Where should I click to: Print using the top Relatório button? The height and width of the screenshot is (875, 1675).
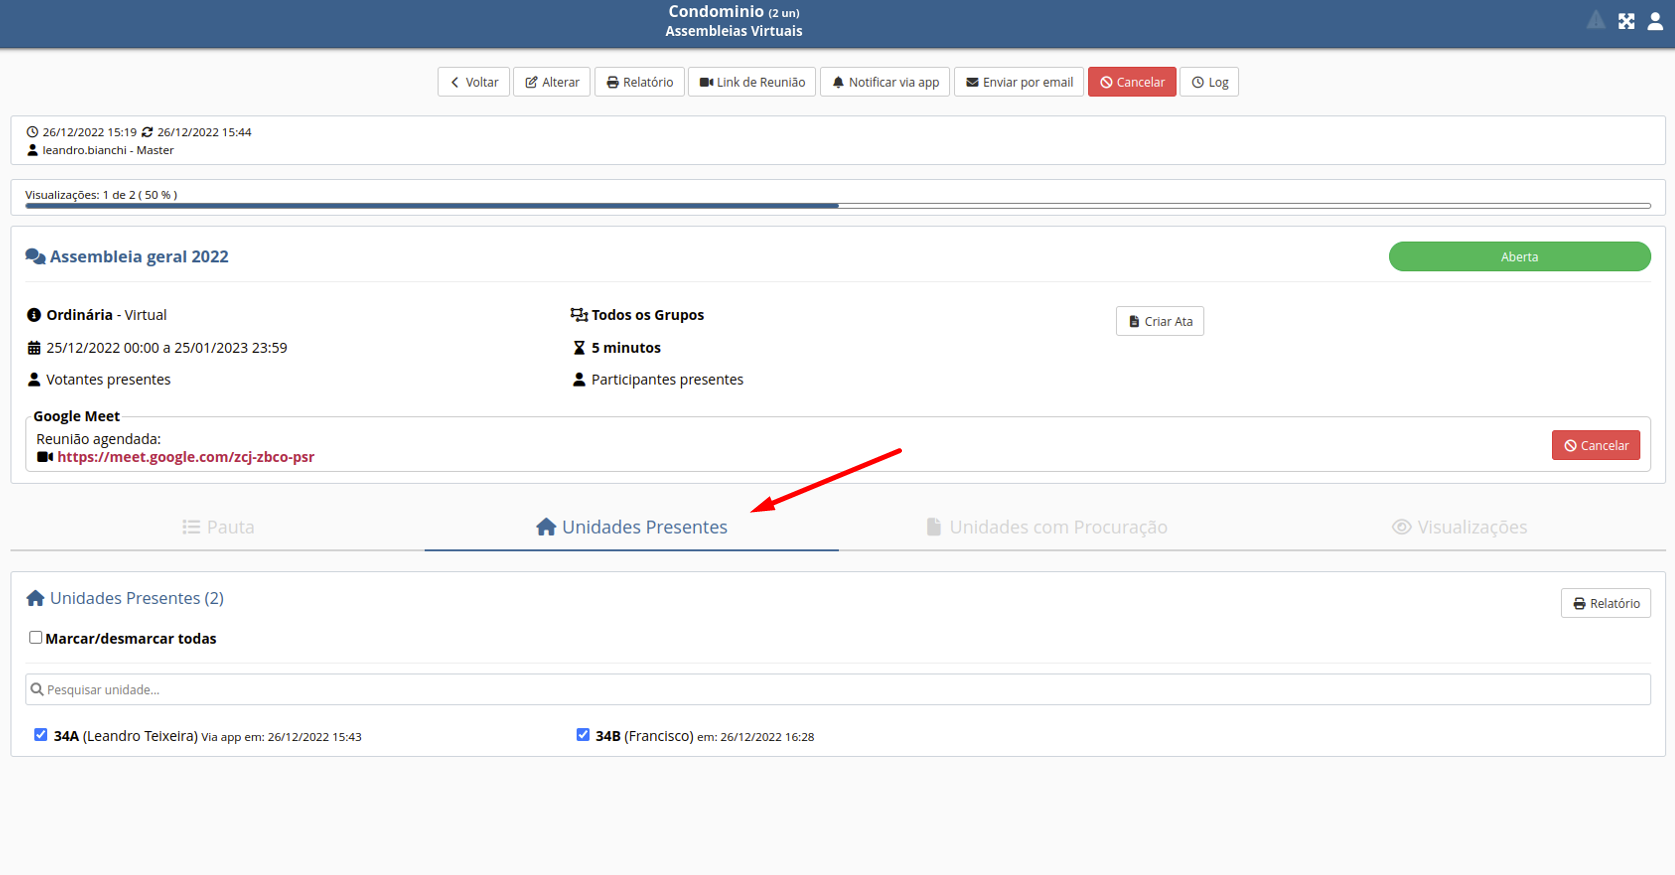coord(640,82)
